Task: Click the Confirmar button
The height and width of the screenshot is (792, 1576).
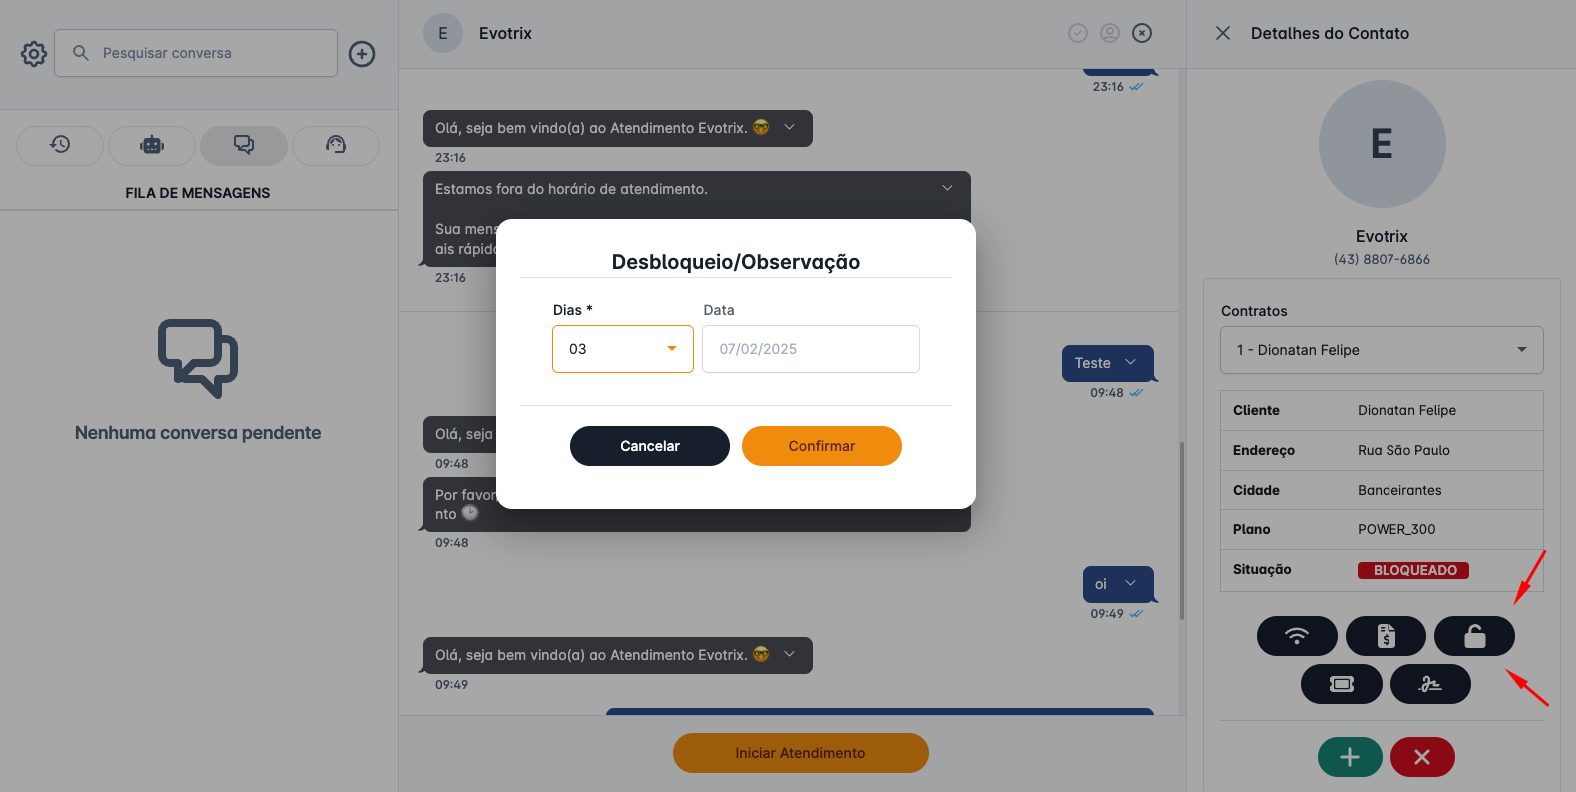Action: (x=821, y=446)
